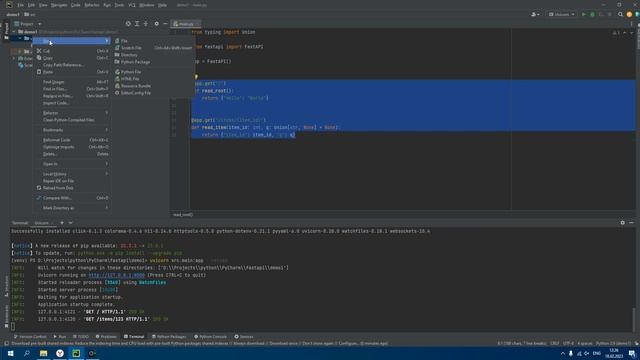Expand the Bookmarks submenu
The image size is (640, 360).
[72, 130]
